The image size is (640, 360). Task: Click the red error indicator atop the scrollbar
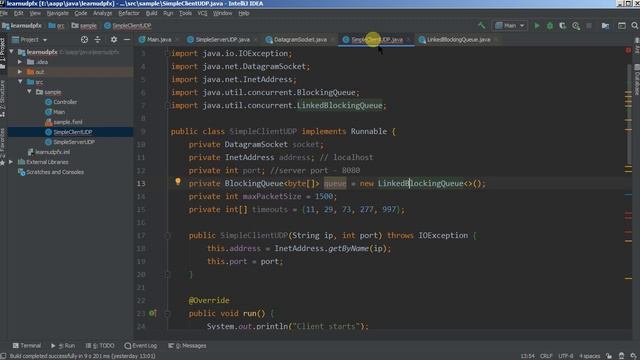(628, 50)
